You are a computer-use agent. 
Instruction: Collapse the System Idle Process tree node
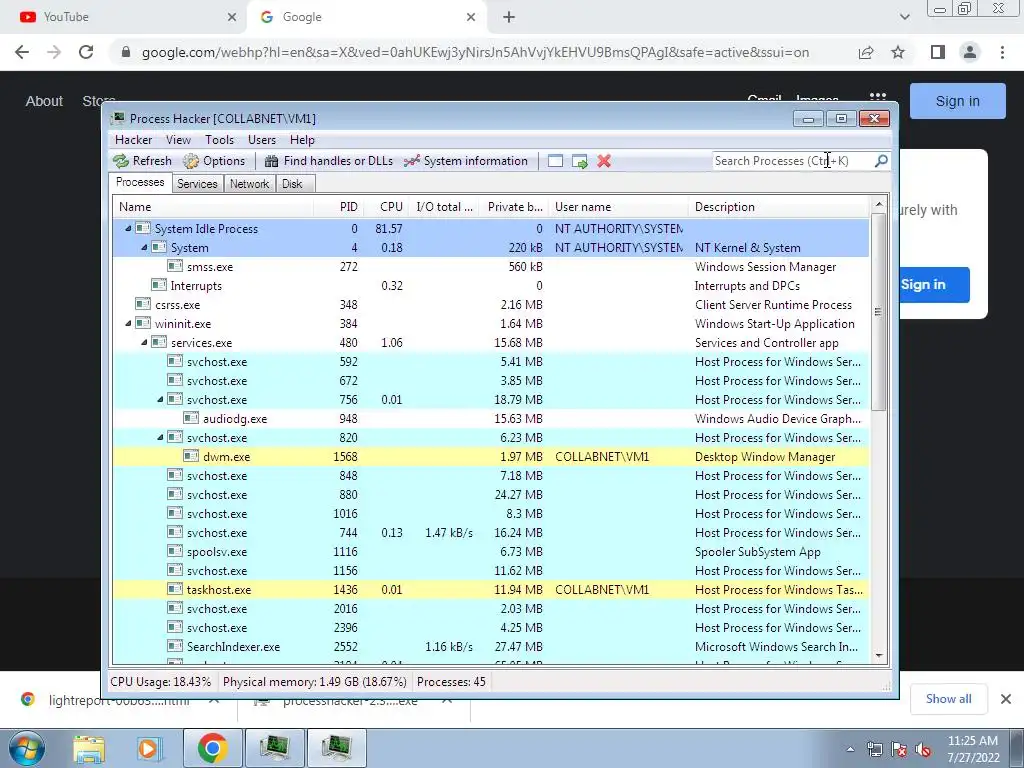coord(128,229)
